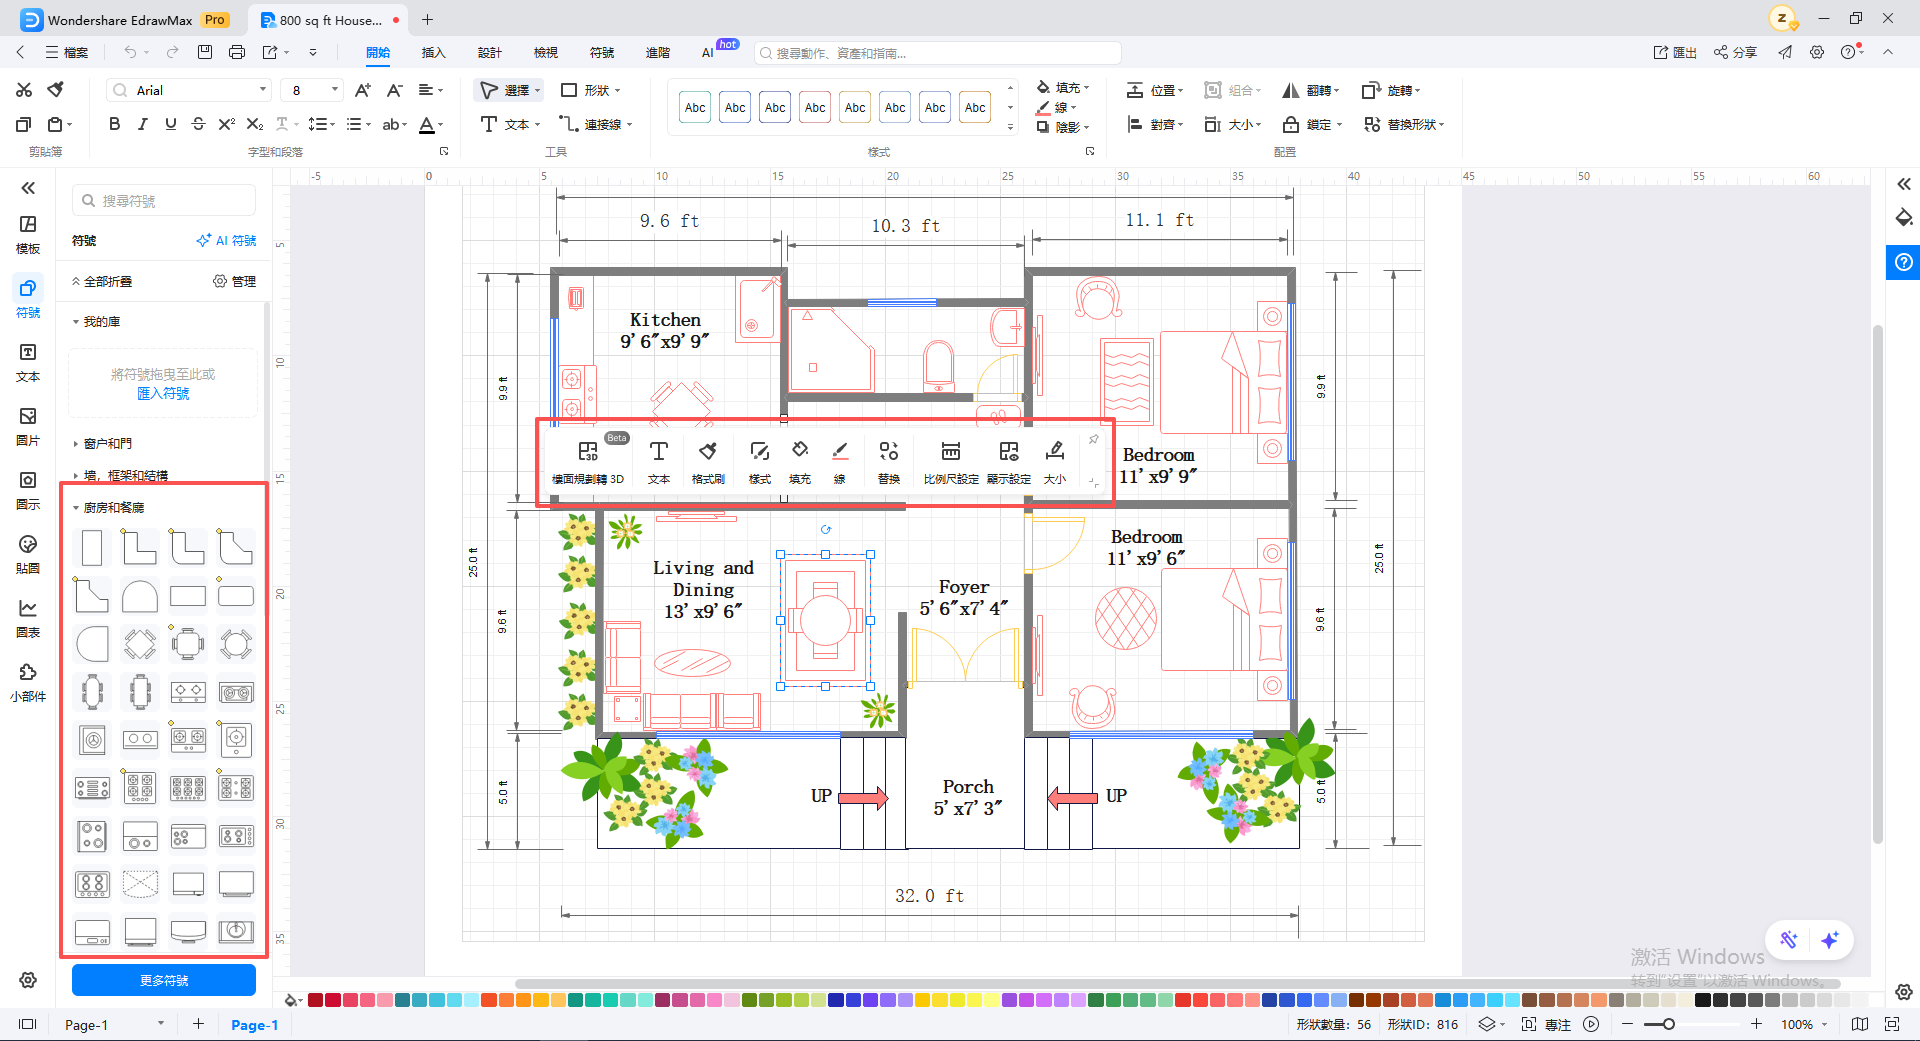1920x1041 pixels.
Task: Click the 搜尋符號 symbol search field
Action: tap(164, 200)
